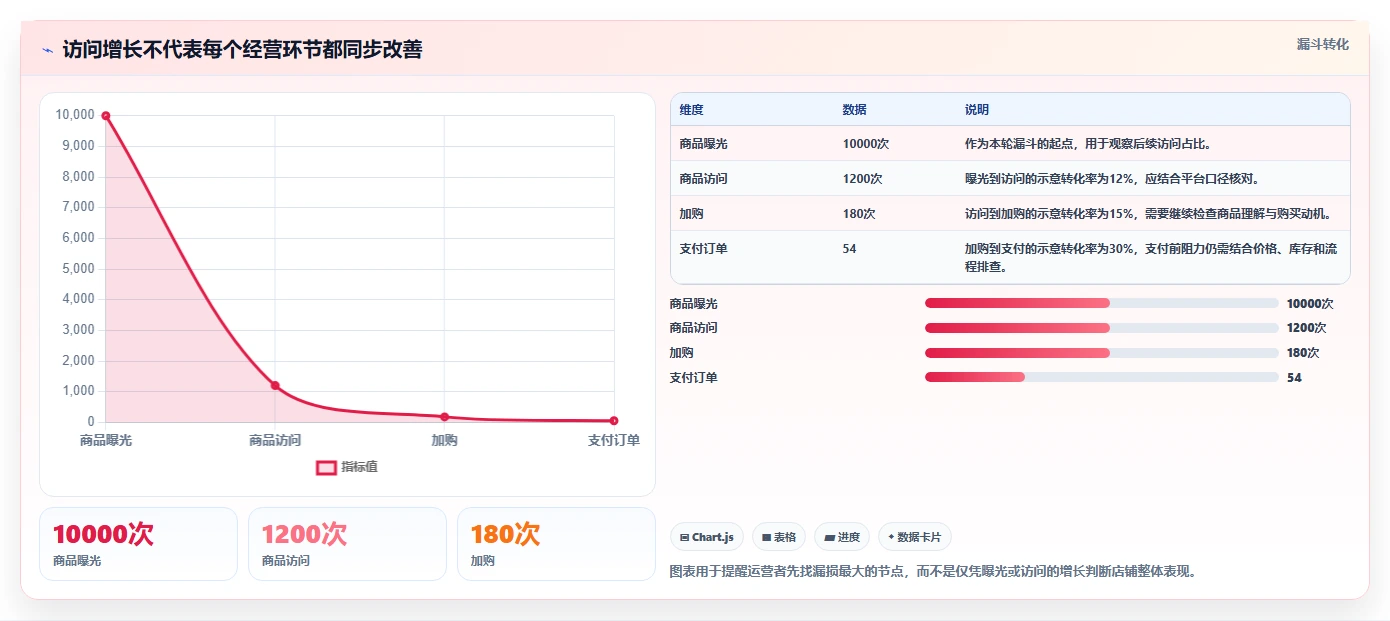This screenshot has height=621, width=1390.
Task: Click the lightning icon beside the title
Action: tap(47, 50)
